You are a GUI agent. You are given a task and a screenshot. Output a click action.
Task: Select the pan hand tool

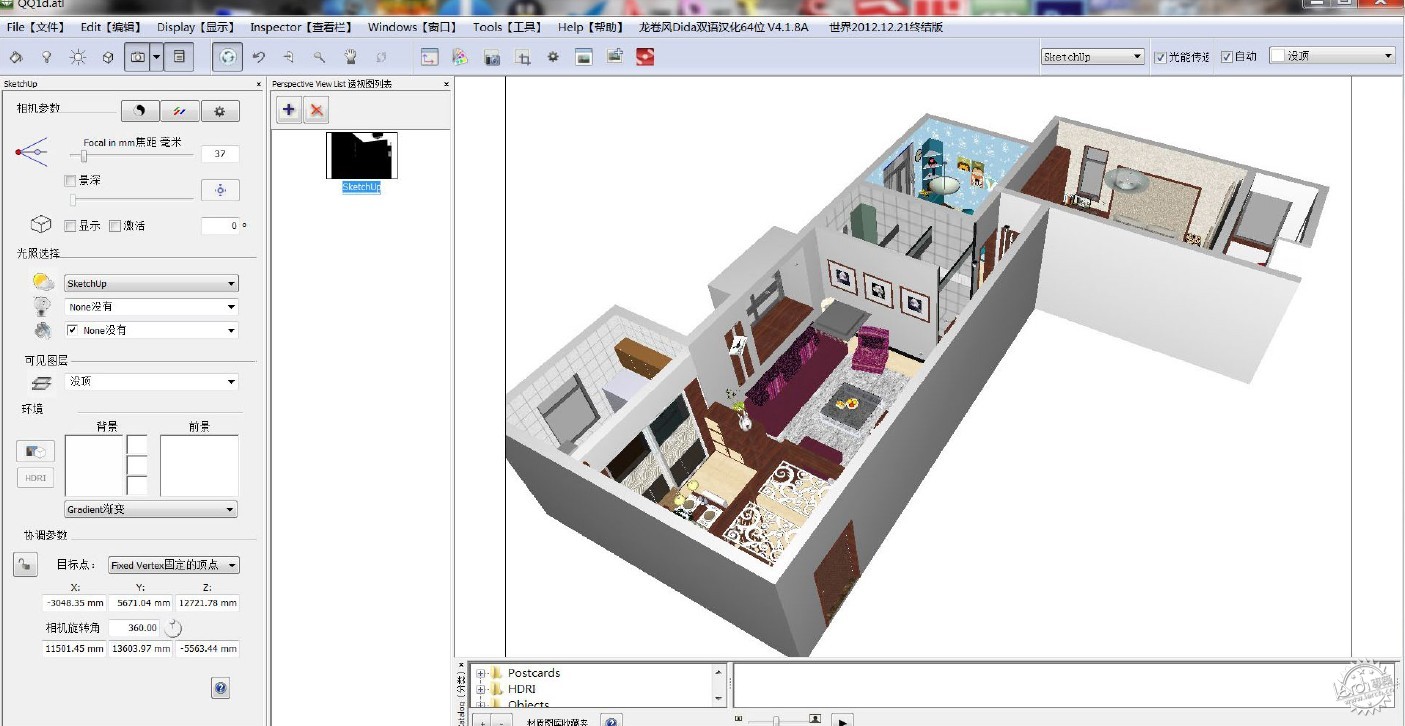tap(350, 57)
